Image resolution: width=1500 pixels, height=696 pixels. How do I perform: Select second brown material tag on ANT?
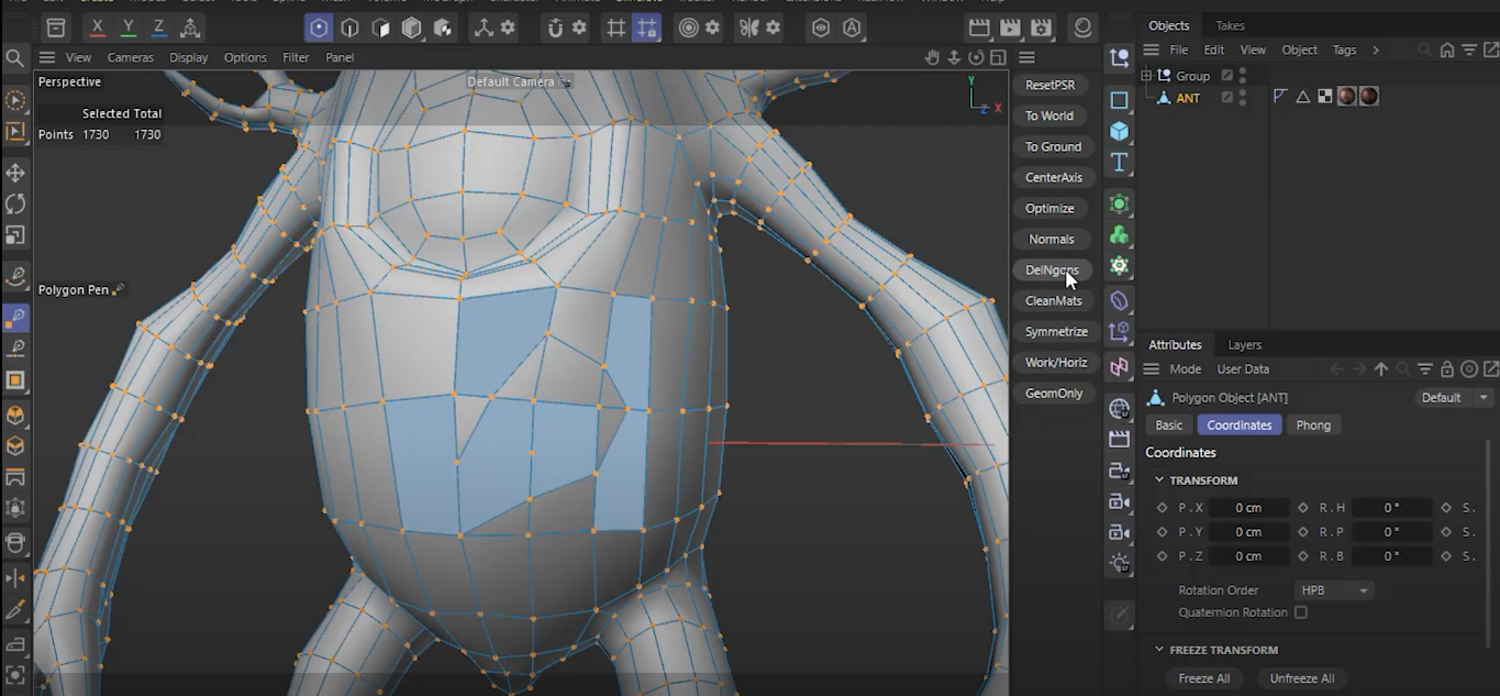(1369, 97)
